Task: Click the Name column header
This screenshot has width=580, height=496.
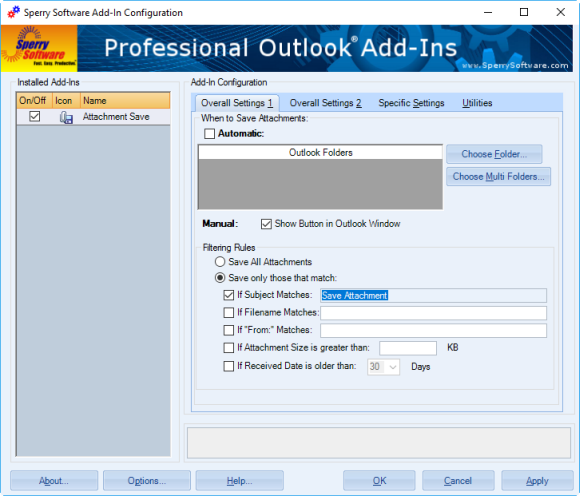Action: pyautogui.click(x=125, y=101)
